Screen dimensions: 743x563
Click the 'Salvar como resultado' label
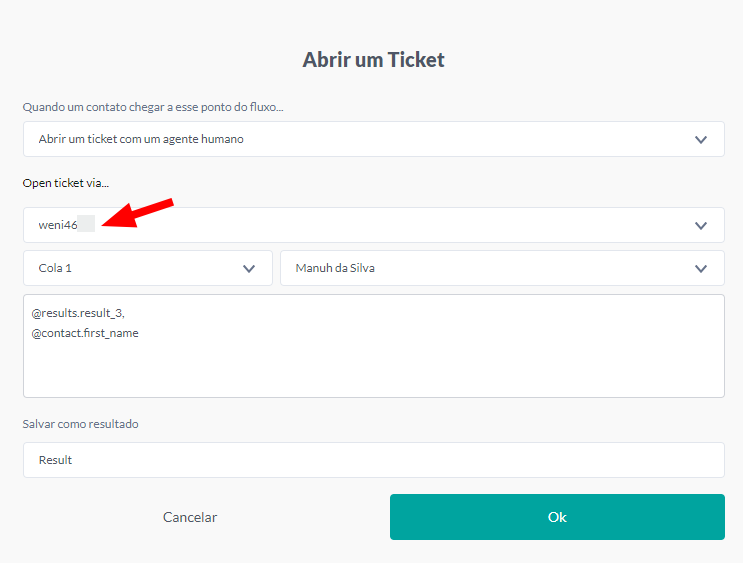pos(81,424)
